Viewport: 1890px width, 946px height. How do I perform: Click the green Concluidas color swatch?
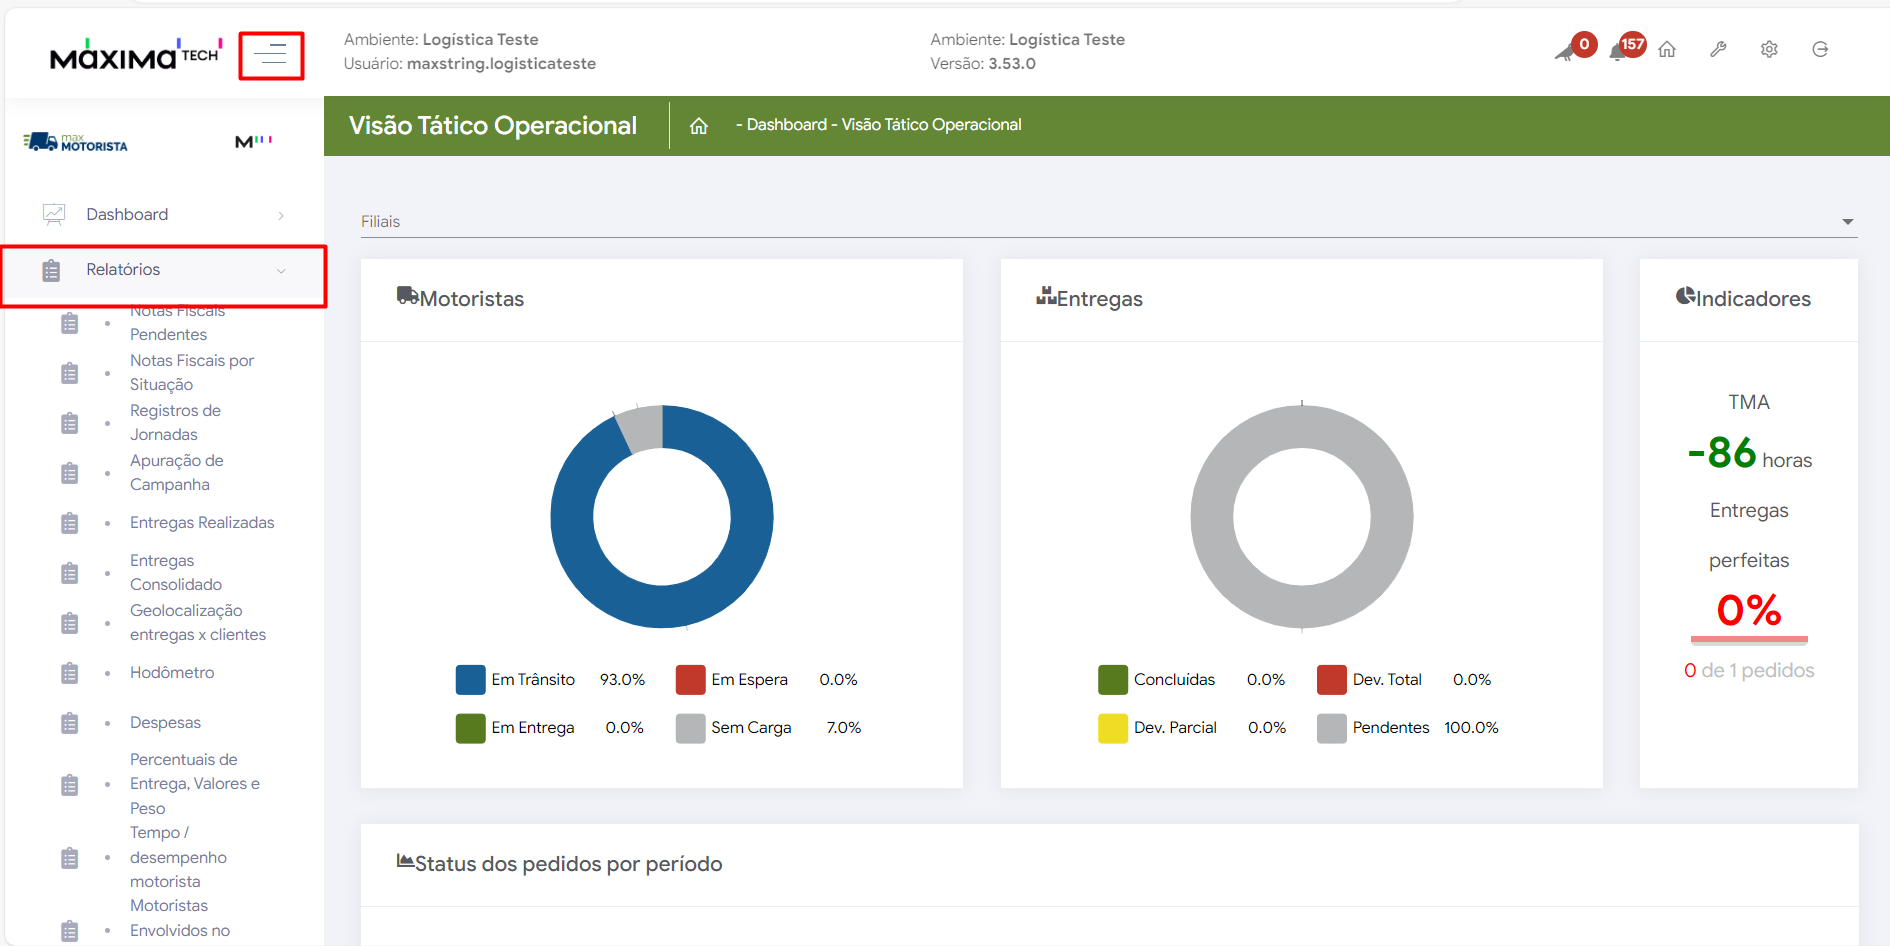[1113, 680]
